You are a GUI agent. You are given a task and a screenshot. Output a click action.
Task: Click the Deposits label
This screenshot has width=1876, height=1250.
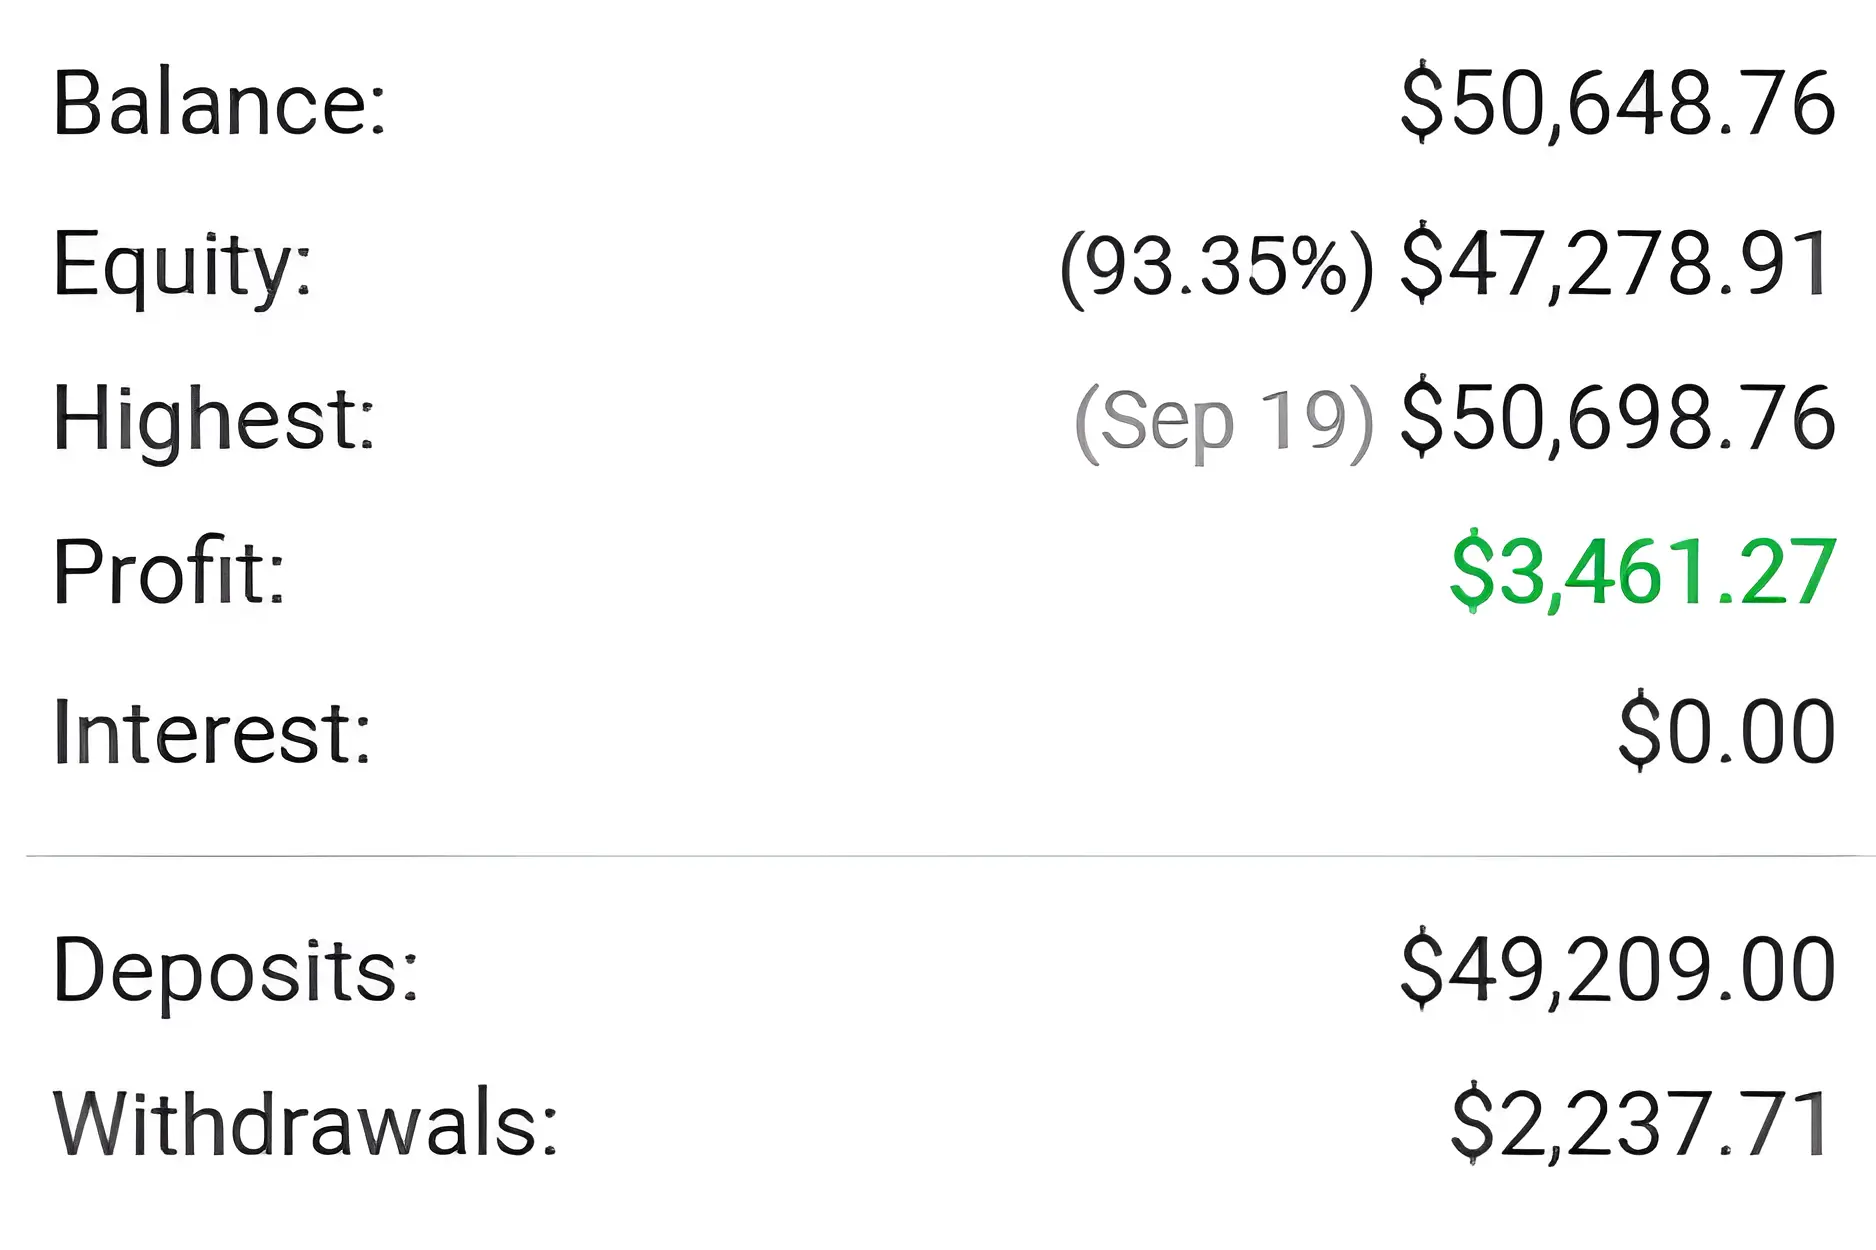click(235, 971)
